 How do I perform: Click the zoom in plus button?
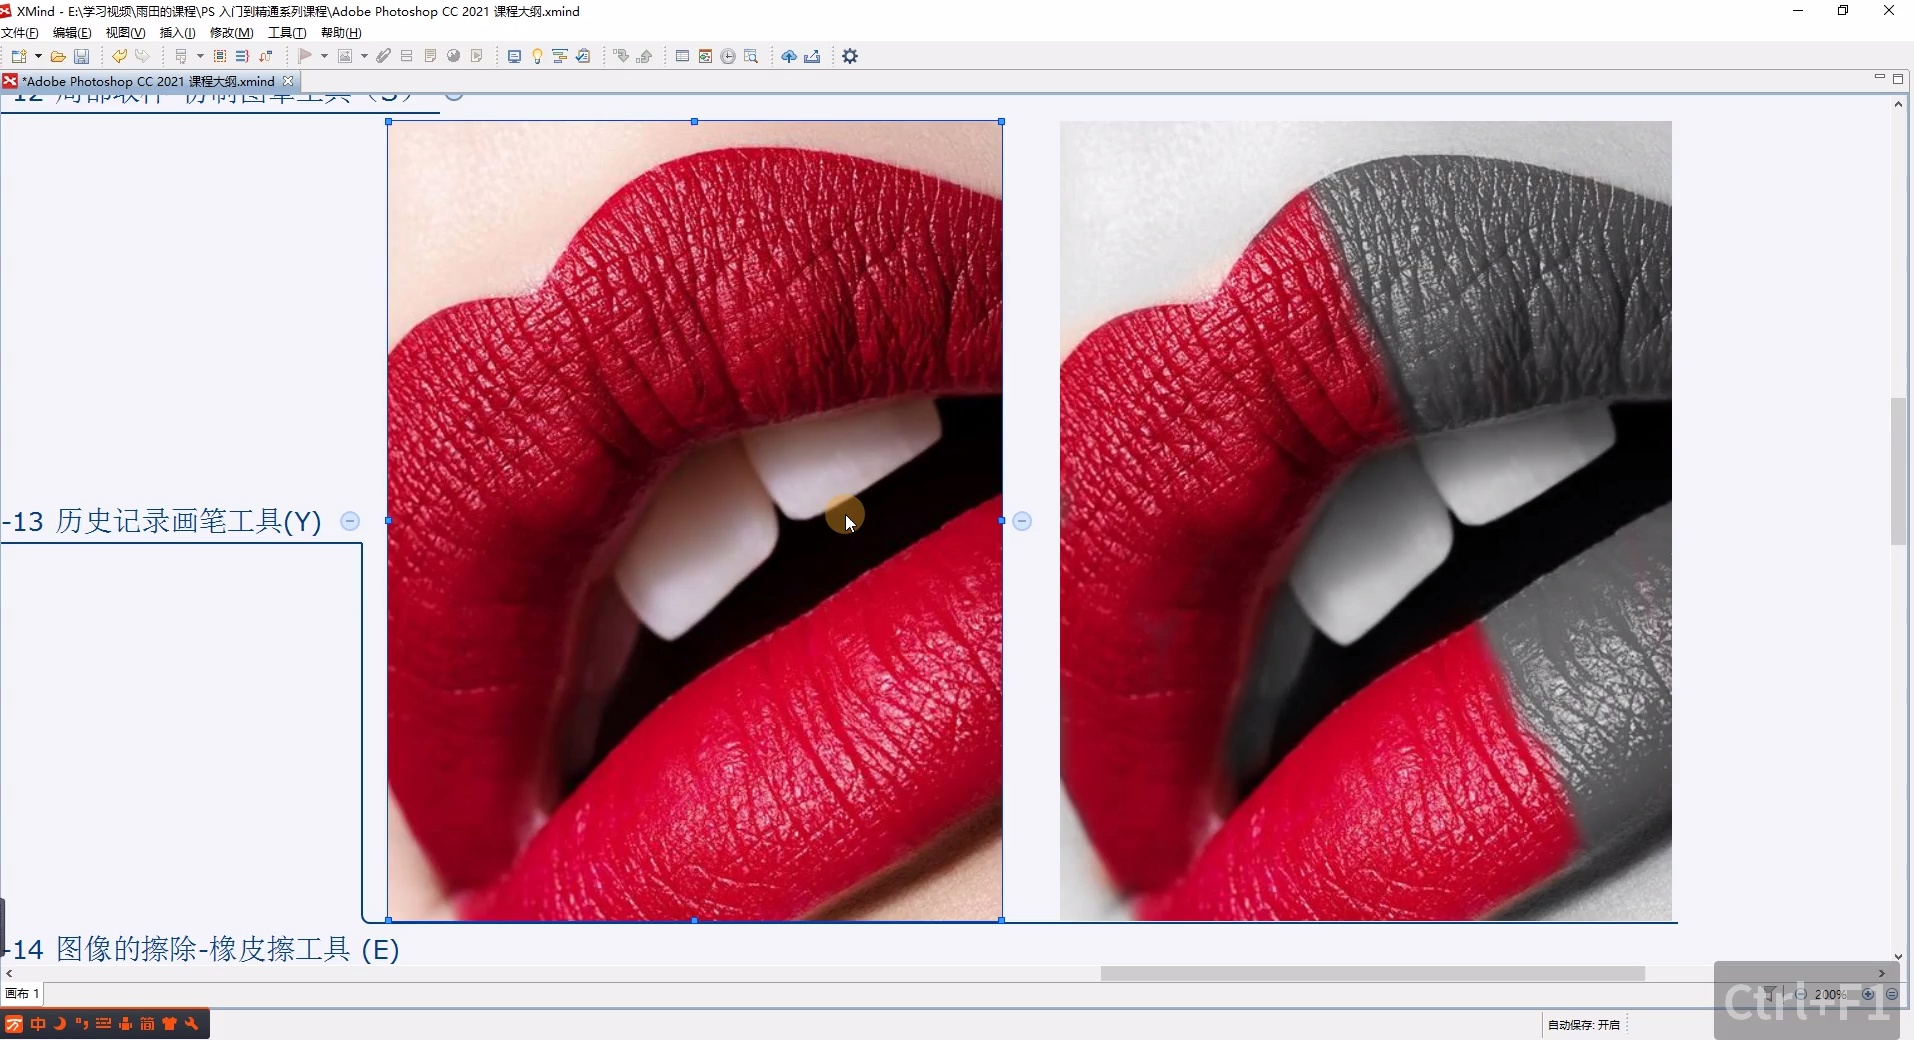(x=1868, y=994)
